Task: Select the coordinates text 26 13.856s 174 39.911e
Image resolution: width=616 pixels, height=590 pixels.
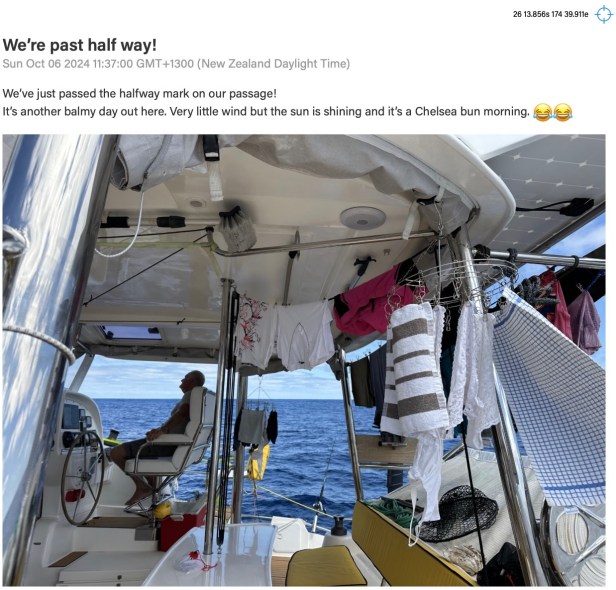Action: coord(550,15)
